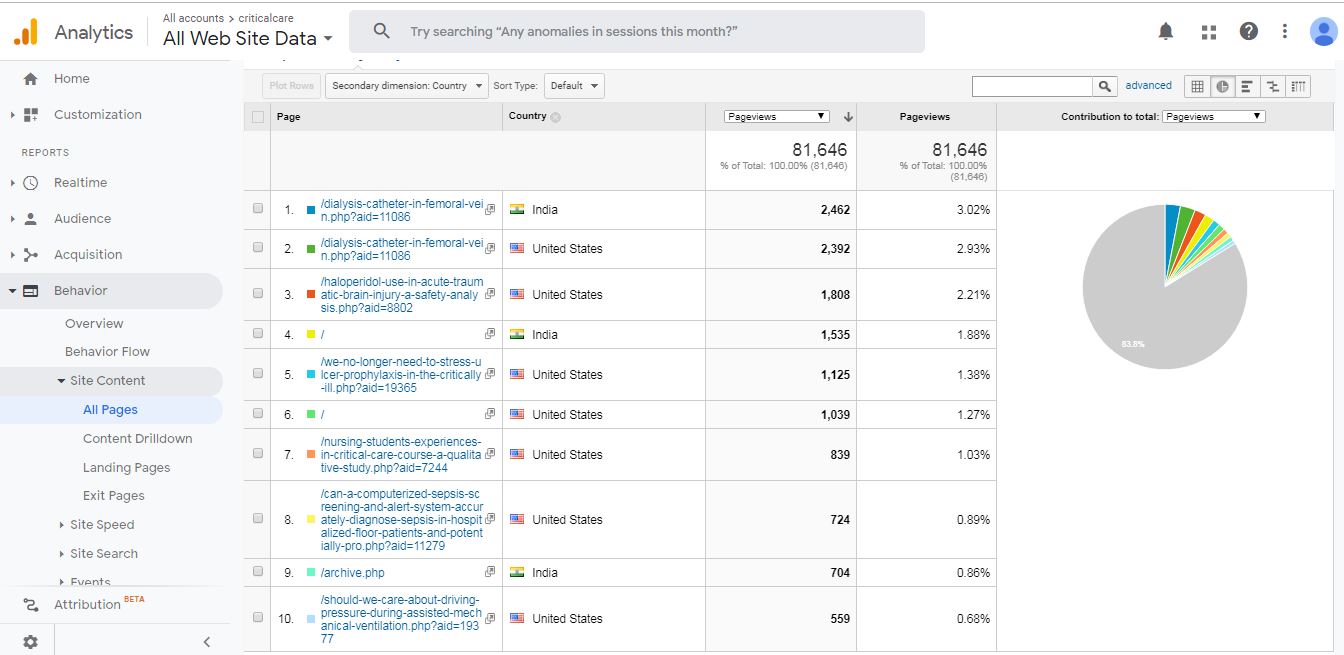Open row 1 page link in new window icon
Image resolution: width=1344 pixels, height=655 pixels.
click(490, 210)
